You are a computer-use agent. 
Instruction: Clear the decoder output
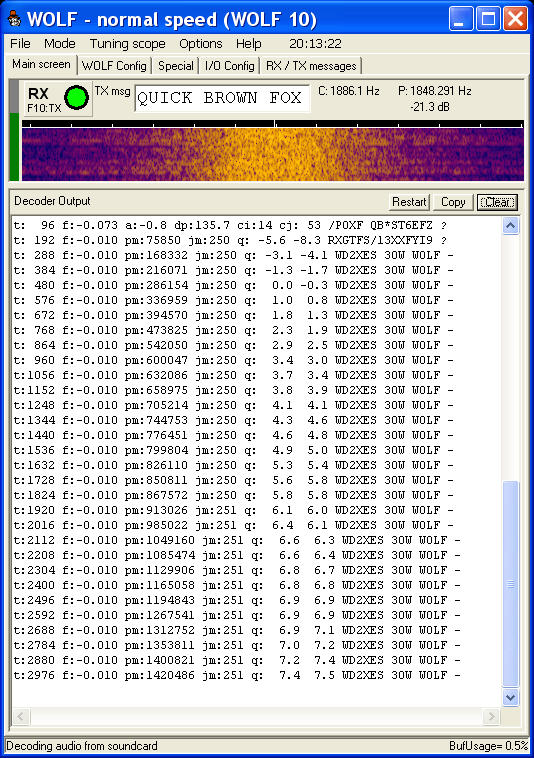497,202
